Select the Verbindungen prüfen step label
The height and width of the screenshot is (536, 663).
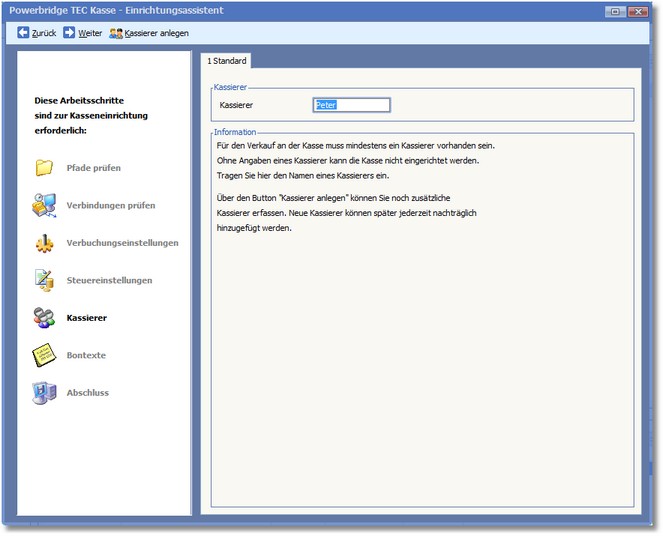(x=111, y=206)
